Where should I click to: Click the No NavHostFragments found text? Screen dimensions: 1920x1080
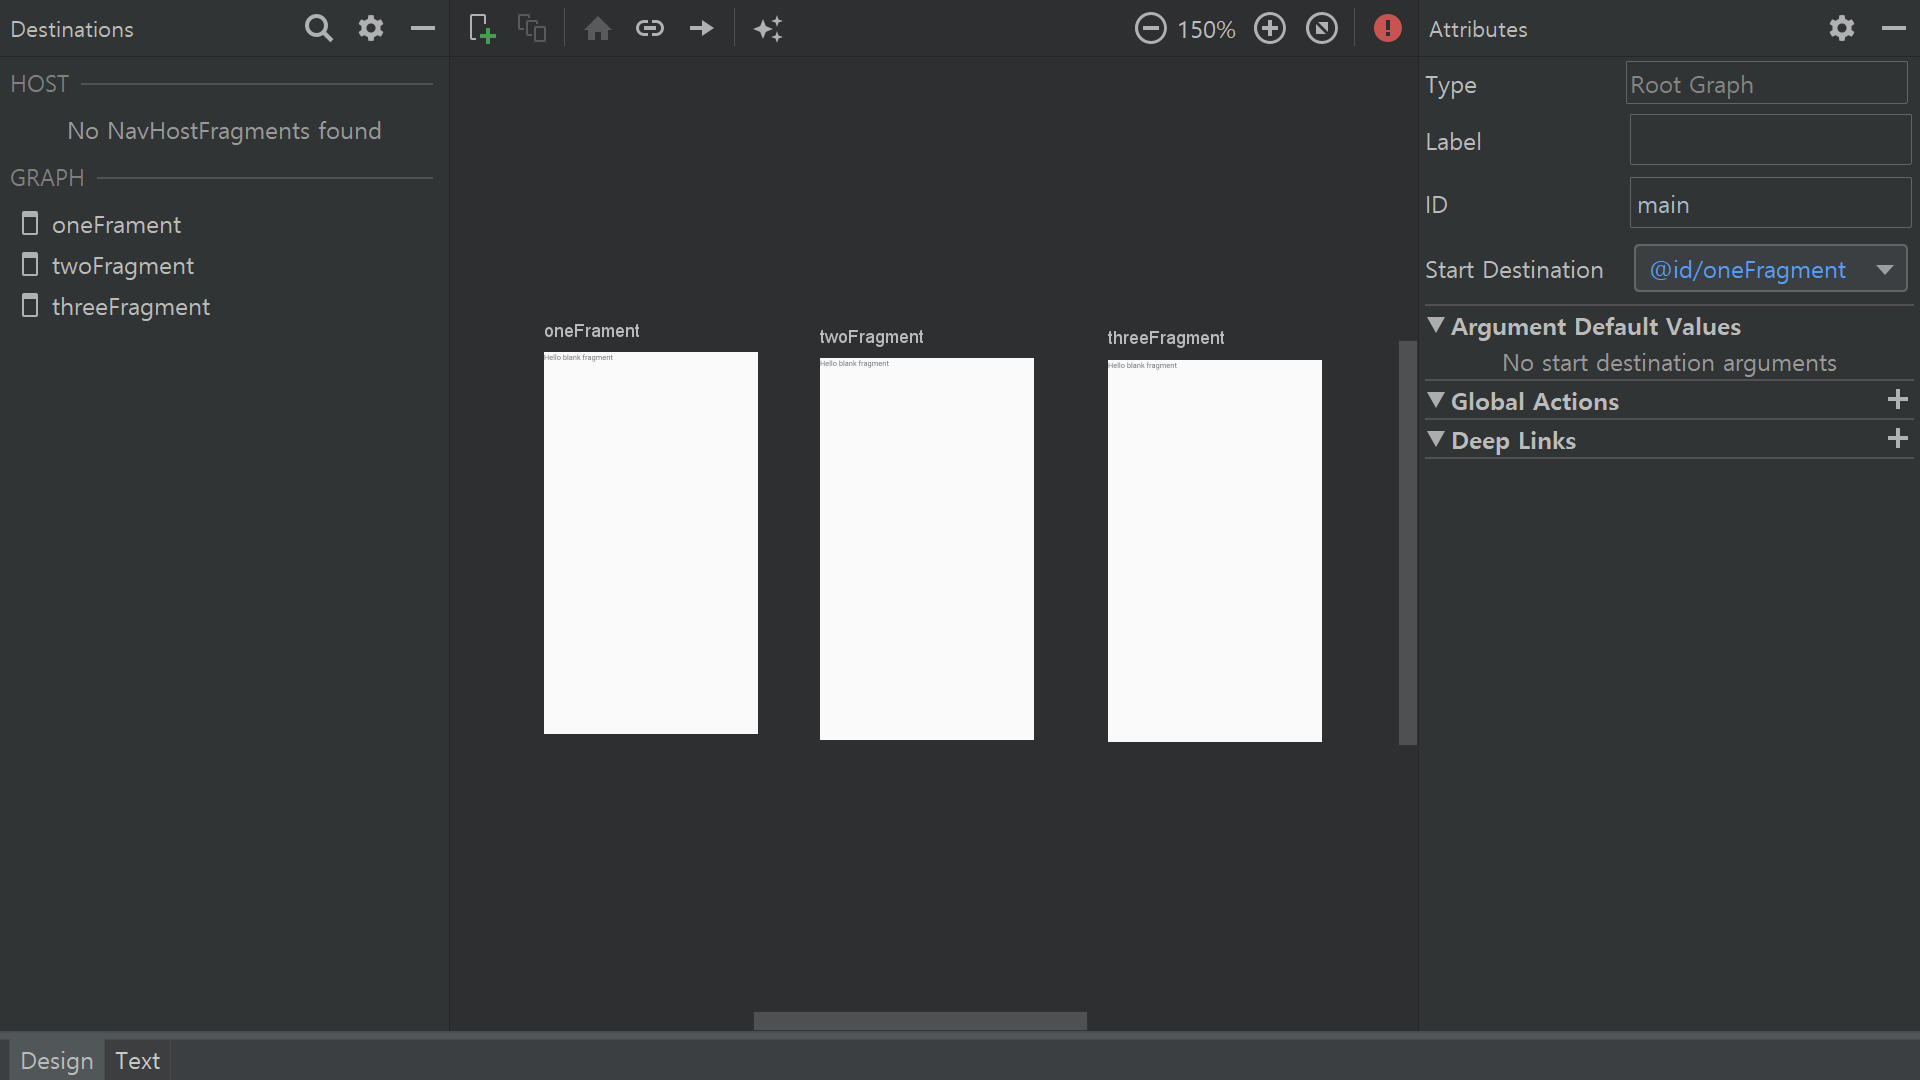(224, 131)
